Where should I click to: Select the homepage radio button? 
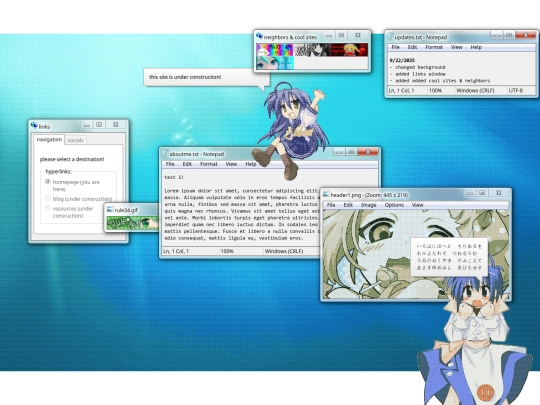pos(48,181)
